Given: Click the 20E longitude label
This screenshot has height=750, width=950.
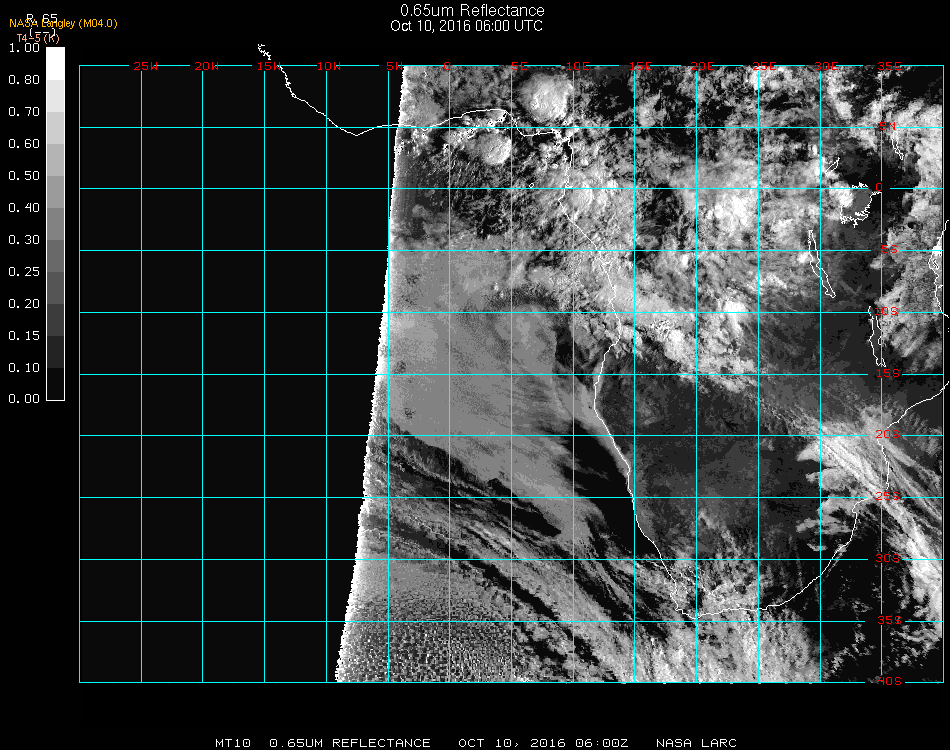Looking at the screenshot, I should click(704, 67).
